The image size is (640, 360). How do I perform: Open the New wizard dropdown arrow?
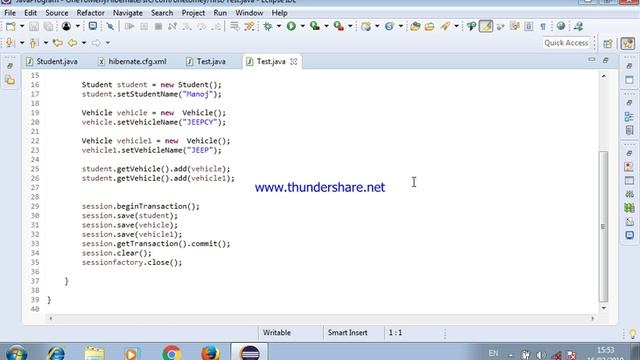pyautogui.click(x=22, y=27)
